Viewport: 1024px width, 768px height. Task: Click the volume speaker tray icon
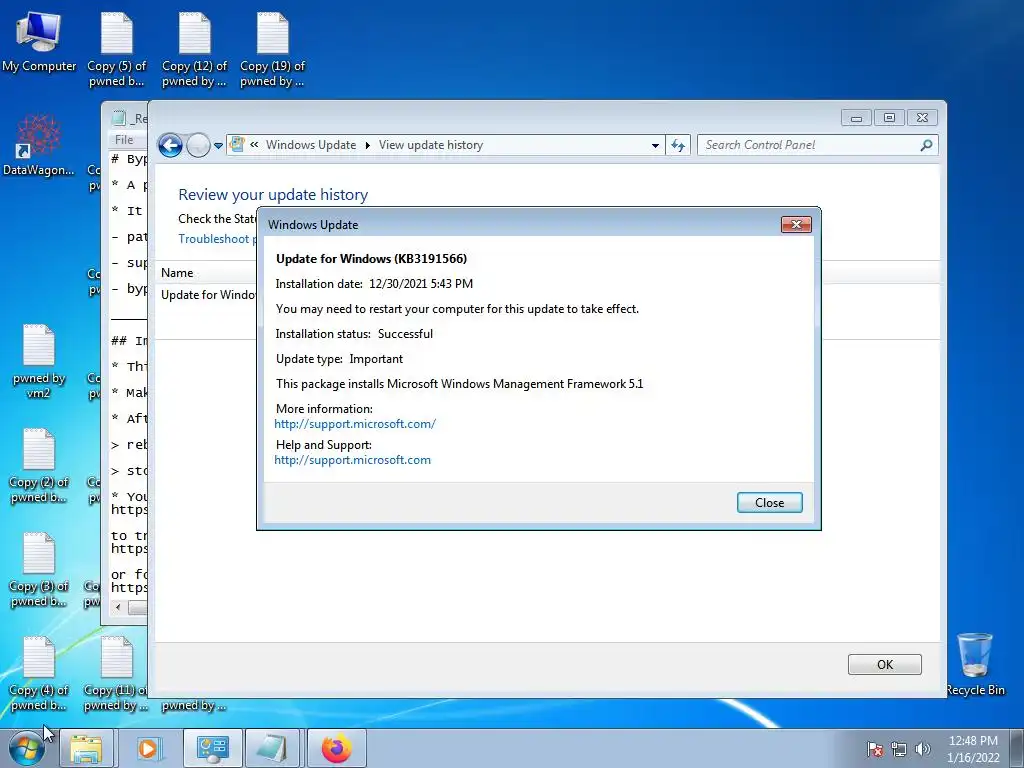click(923, 749)
